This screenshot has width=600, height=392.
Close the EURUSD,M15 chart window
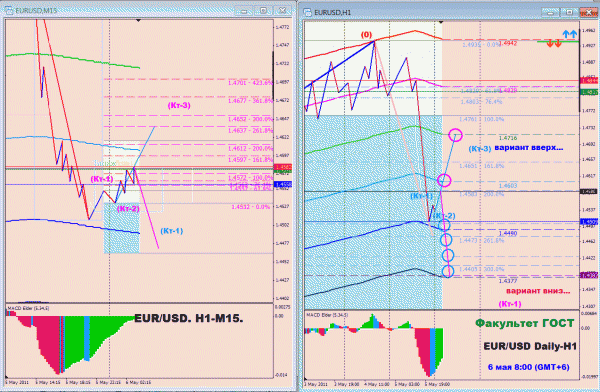pos(282,10)
